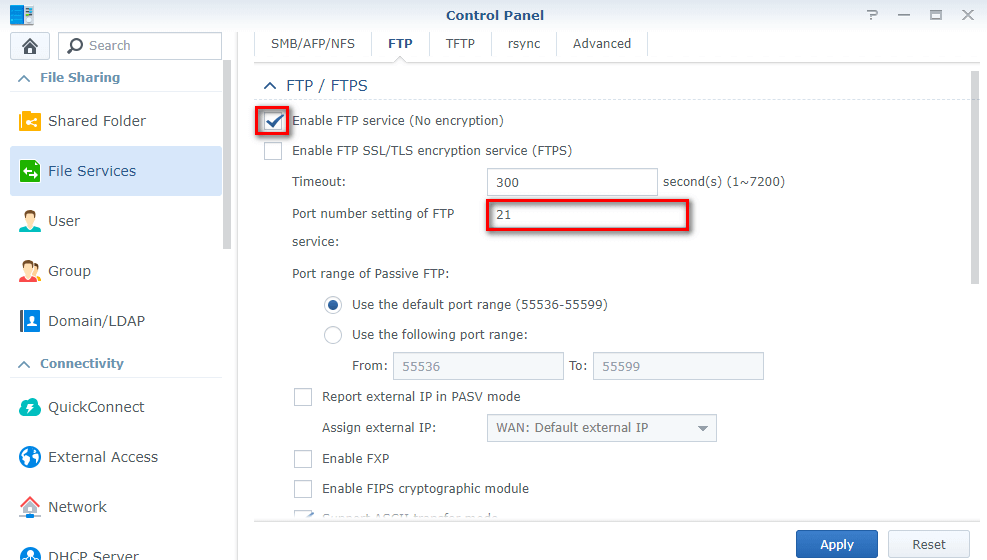This screenshot has height=560, width=987.
Task: Open the User icon in sidebar
Action: point(30,221)
